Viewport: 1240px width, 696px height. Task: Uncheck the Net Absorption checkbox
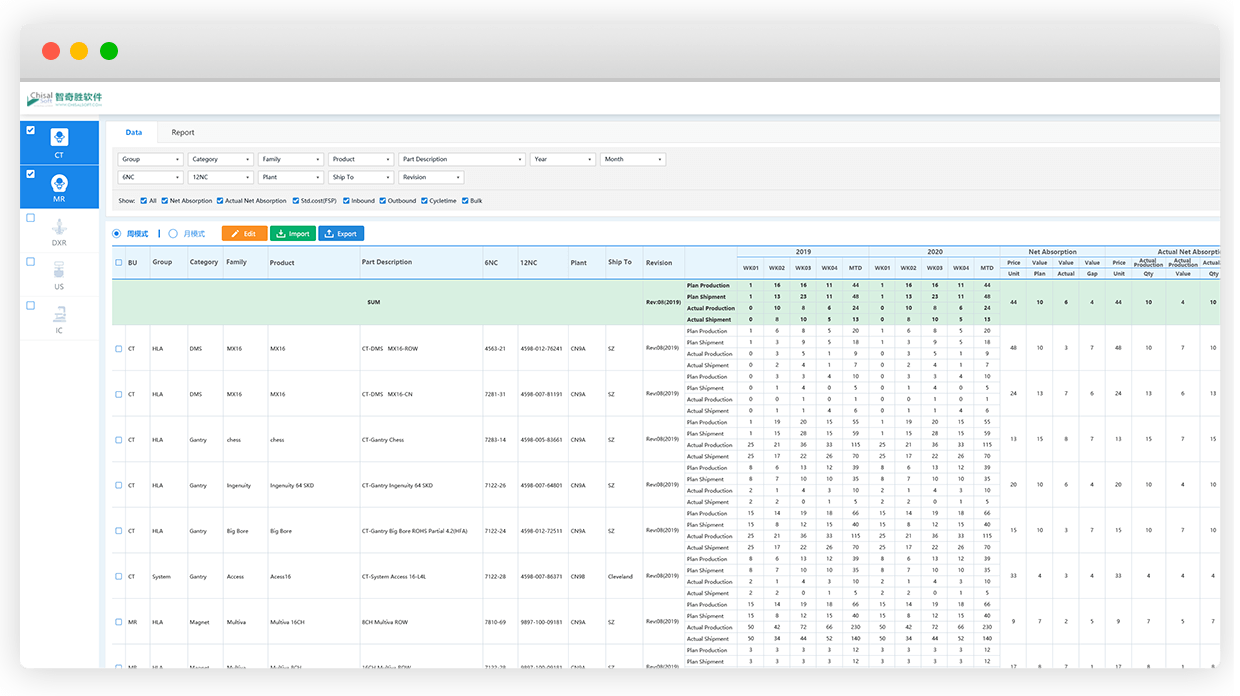(164, 201)
